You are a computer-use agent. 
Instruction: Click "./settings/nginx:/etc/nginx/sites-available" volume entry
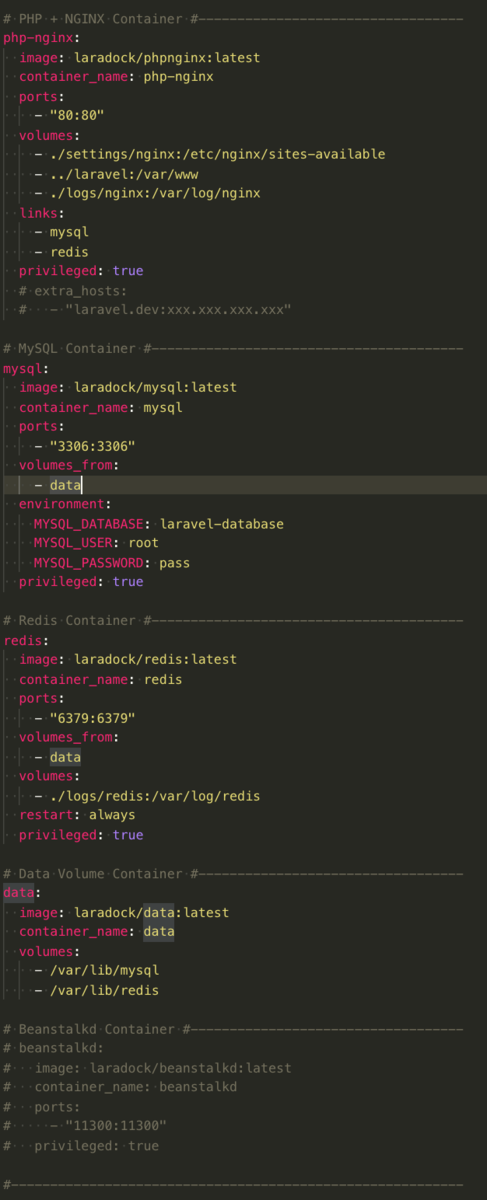217,154
